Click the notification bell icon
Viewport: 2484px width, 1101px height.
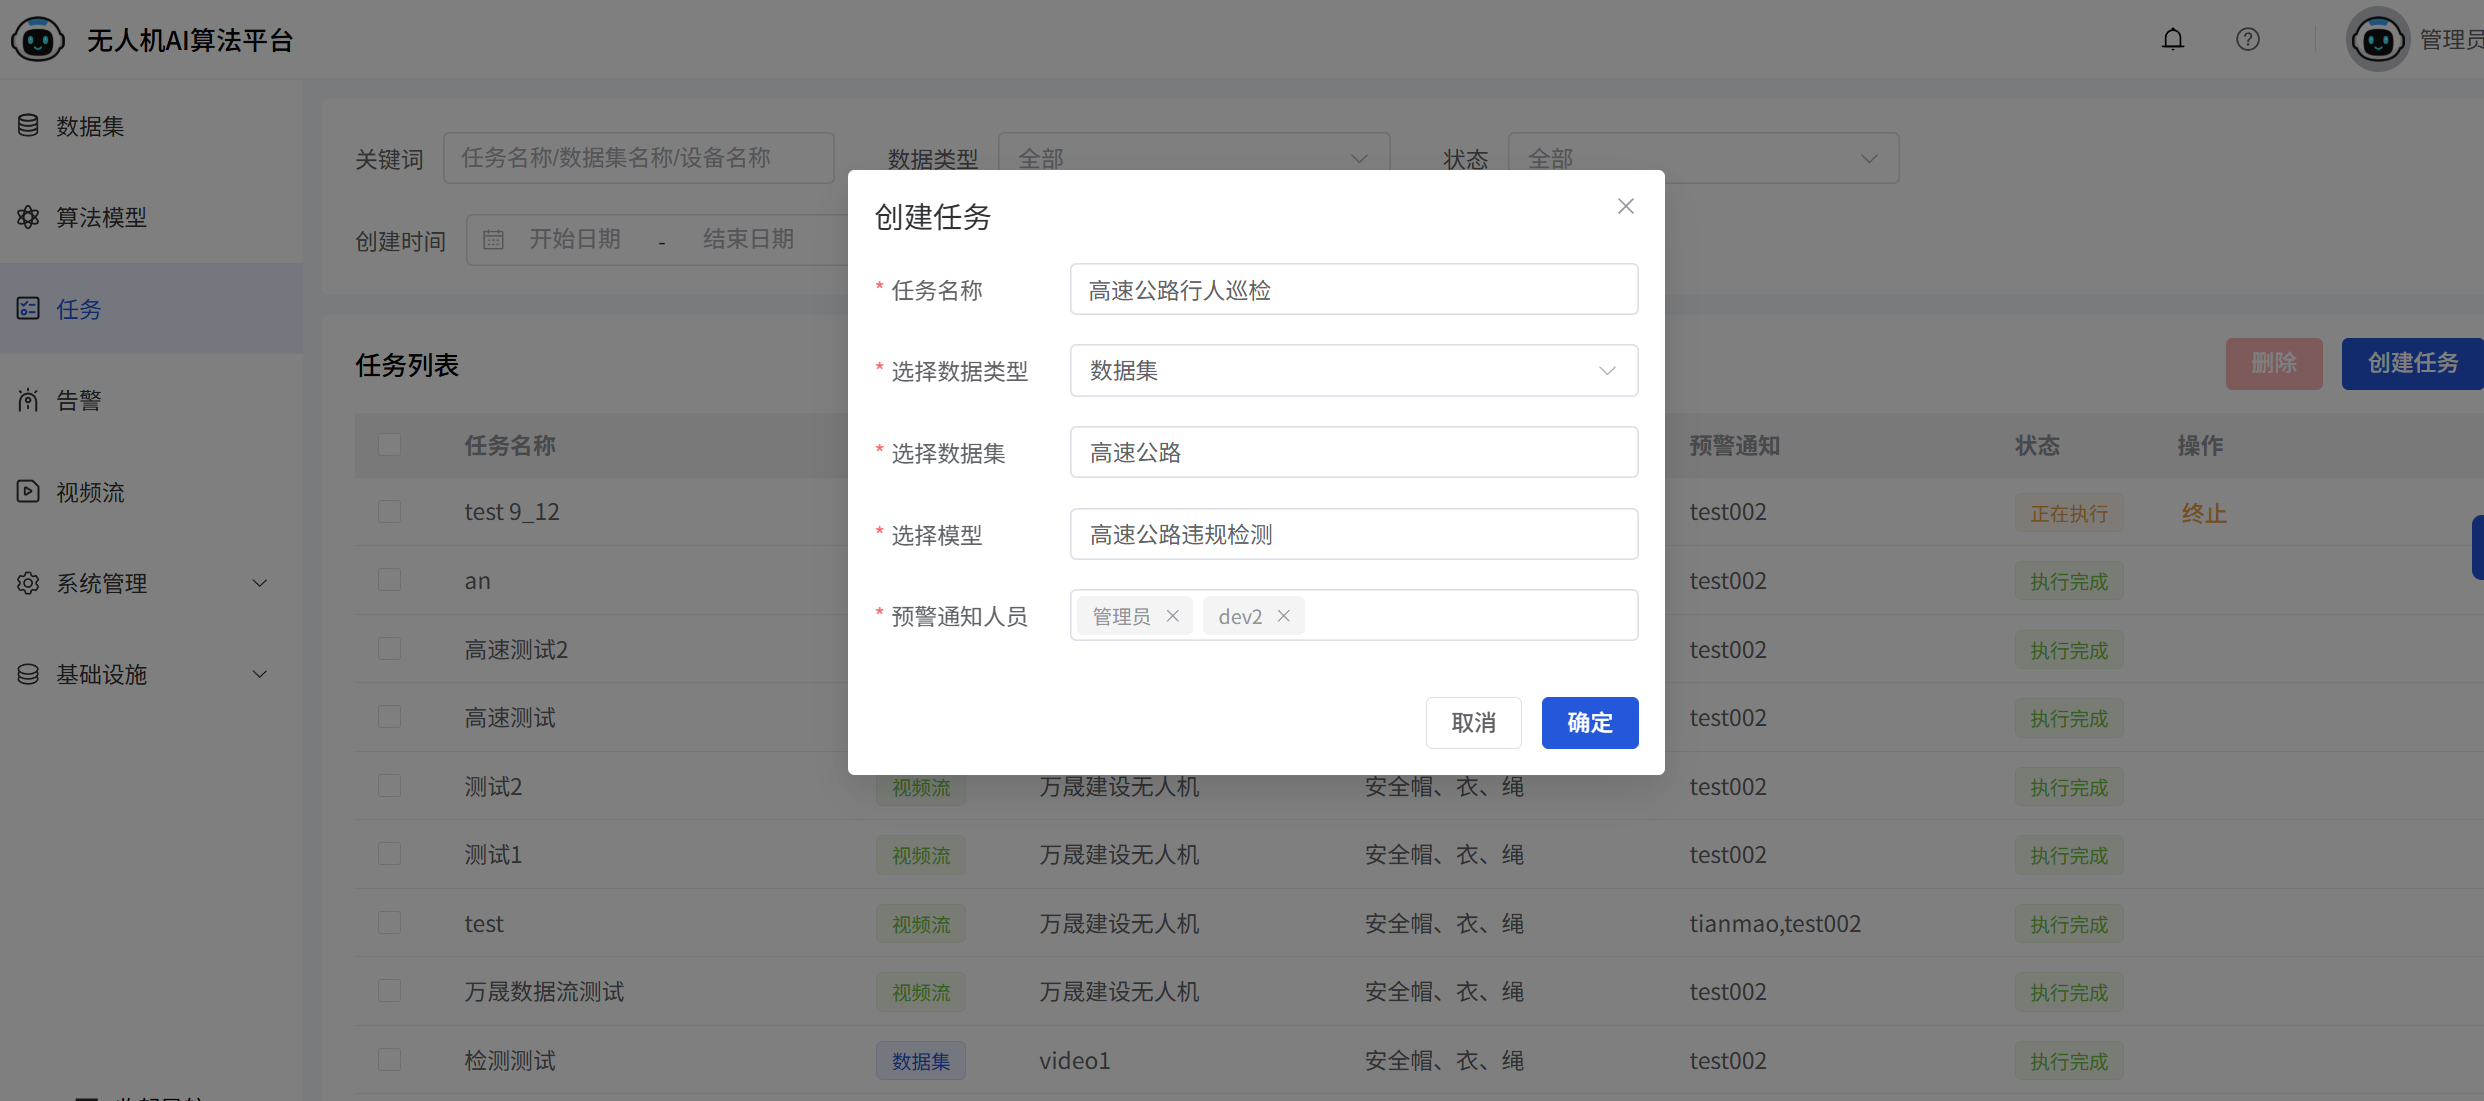coord(2172,40)
